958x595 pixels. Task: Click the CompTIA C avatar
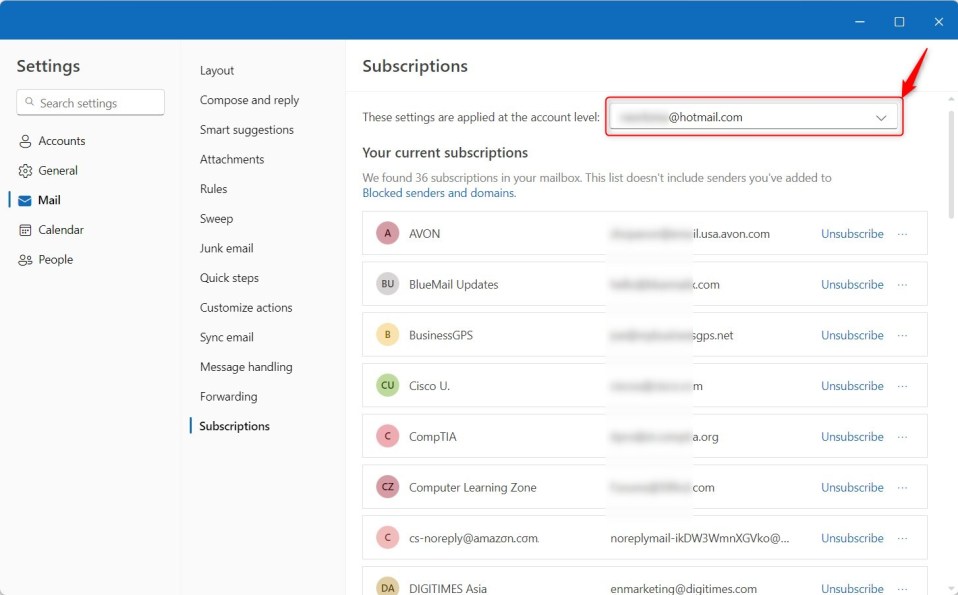(387, 436)
